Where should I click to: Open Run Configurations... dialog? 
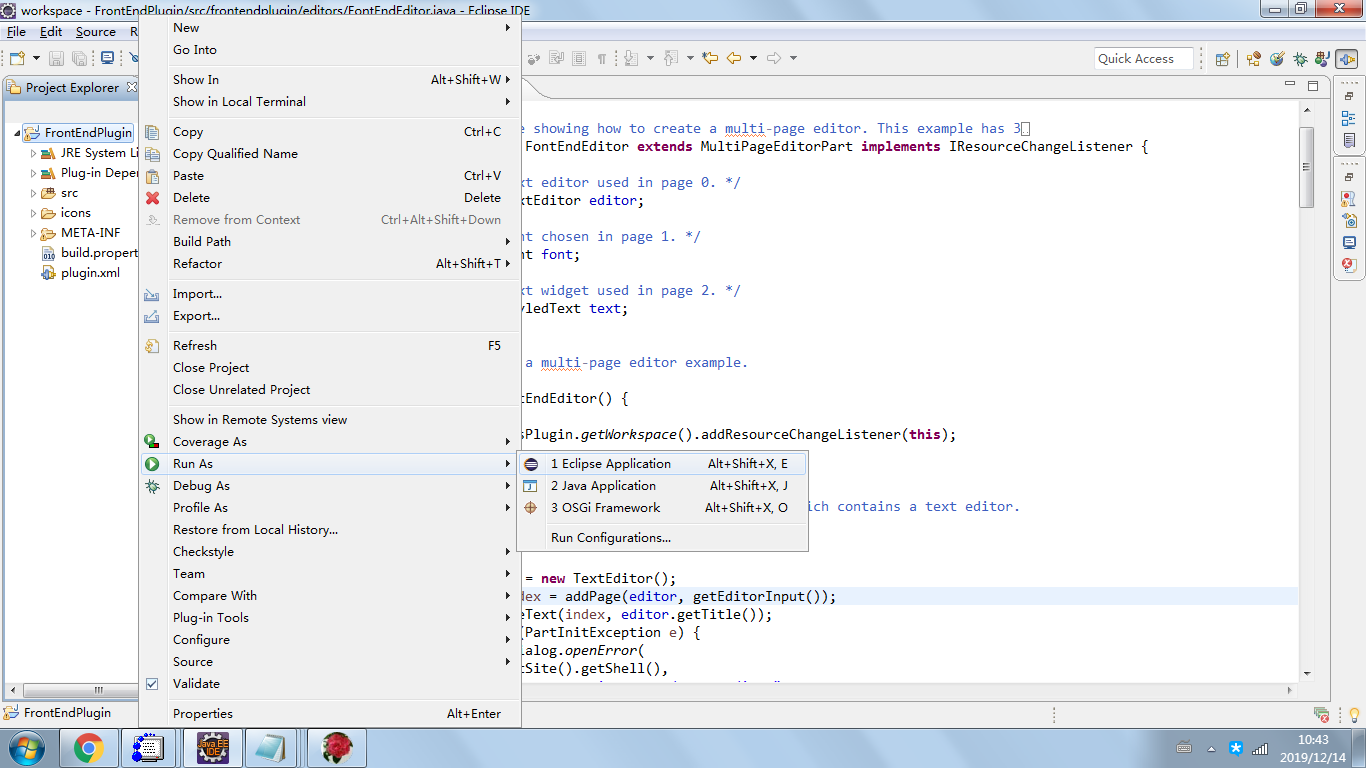pos(662,538)
